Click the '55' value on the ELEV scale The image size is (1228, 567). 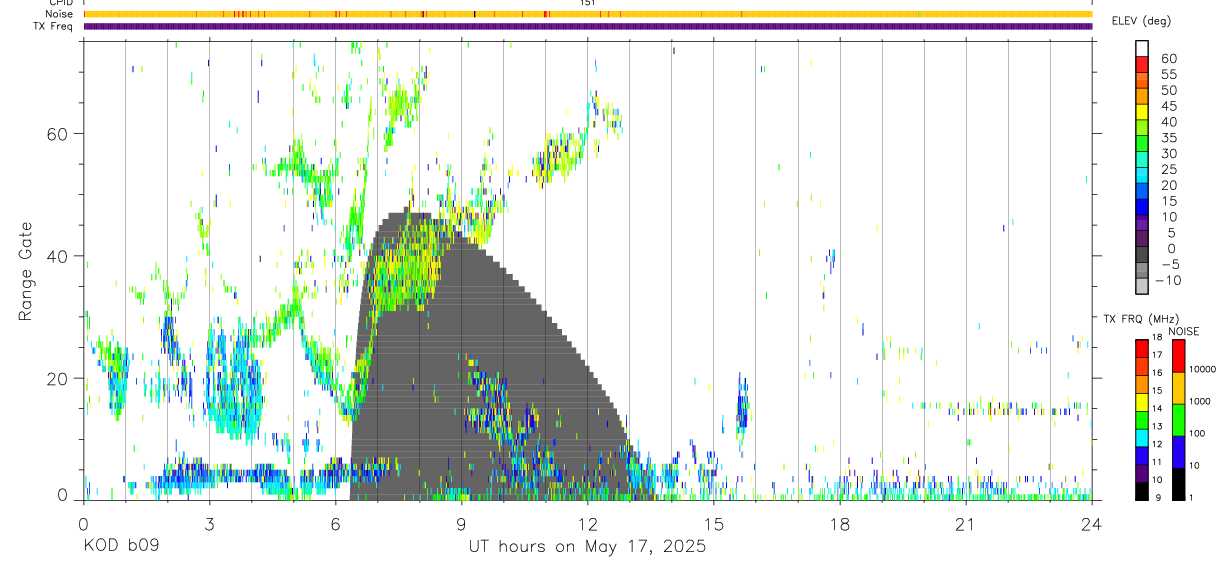click(x=1169, y=74)
